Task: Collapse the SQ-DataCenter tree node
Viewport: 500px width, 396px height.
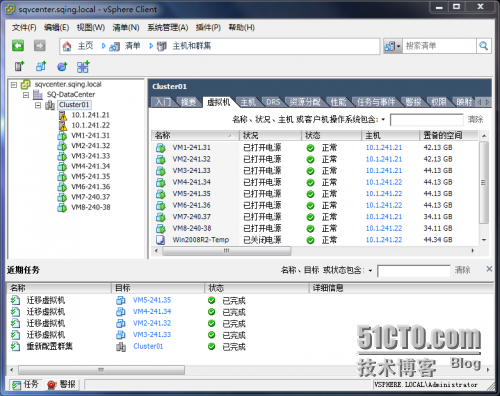Action: (x=26, y=95)
